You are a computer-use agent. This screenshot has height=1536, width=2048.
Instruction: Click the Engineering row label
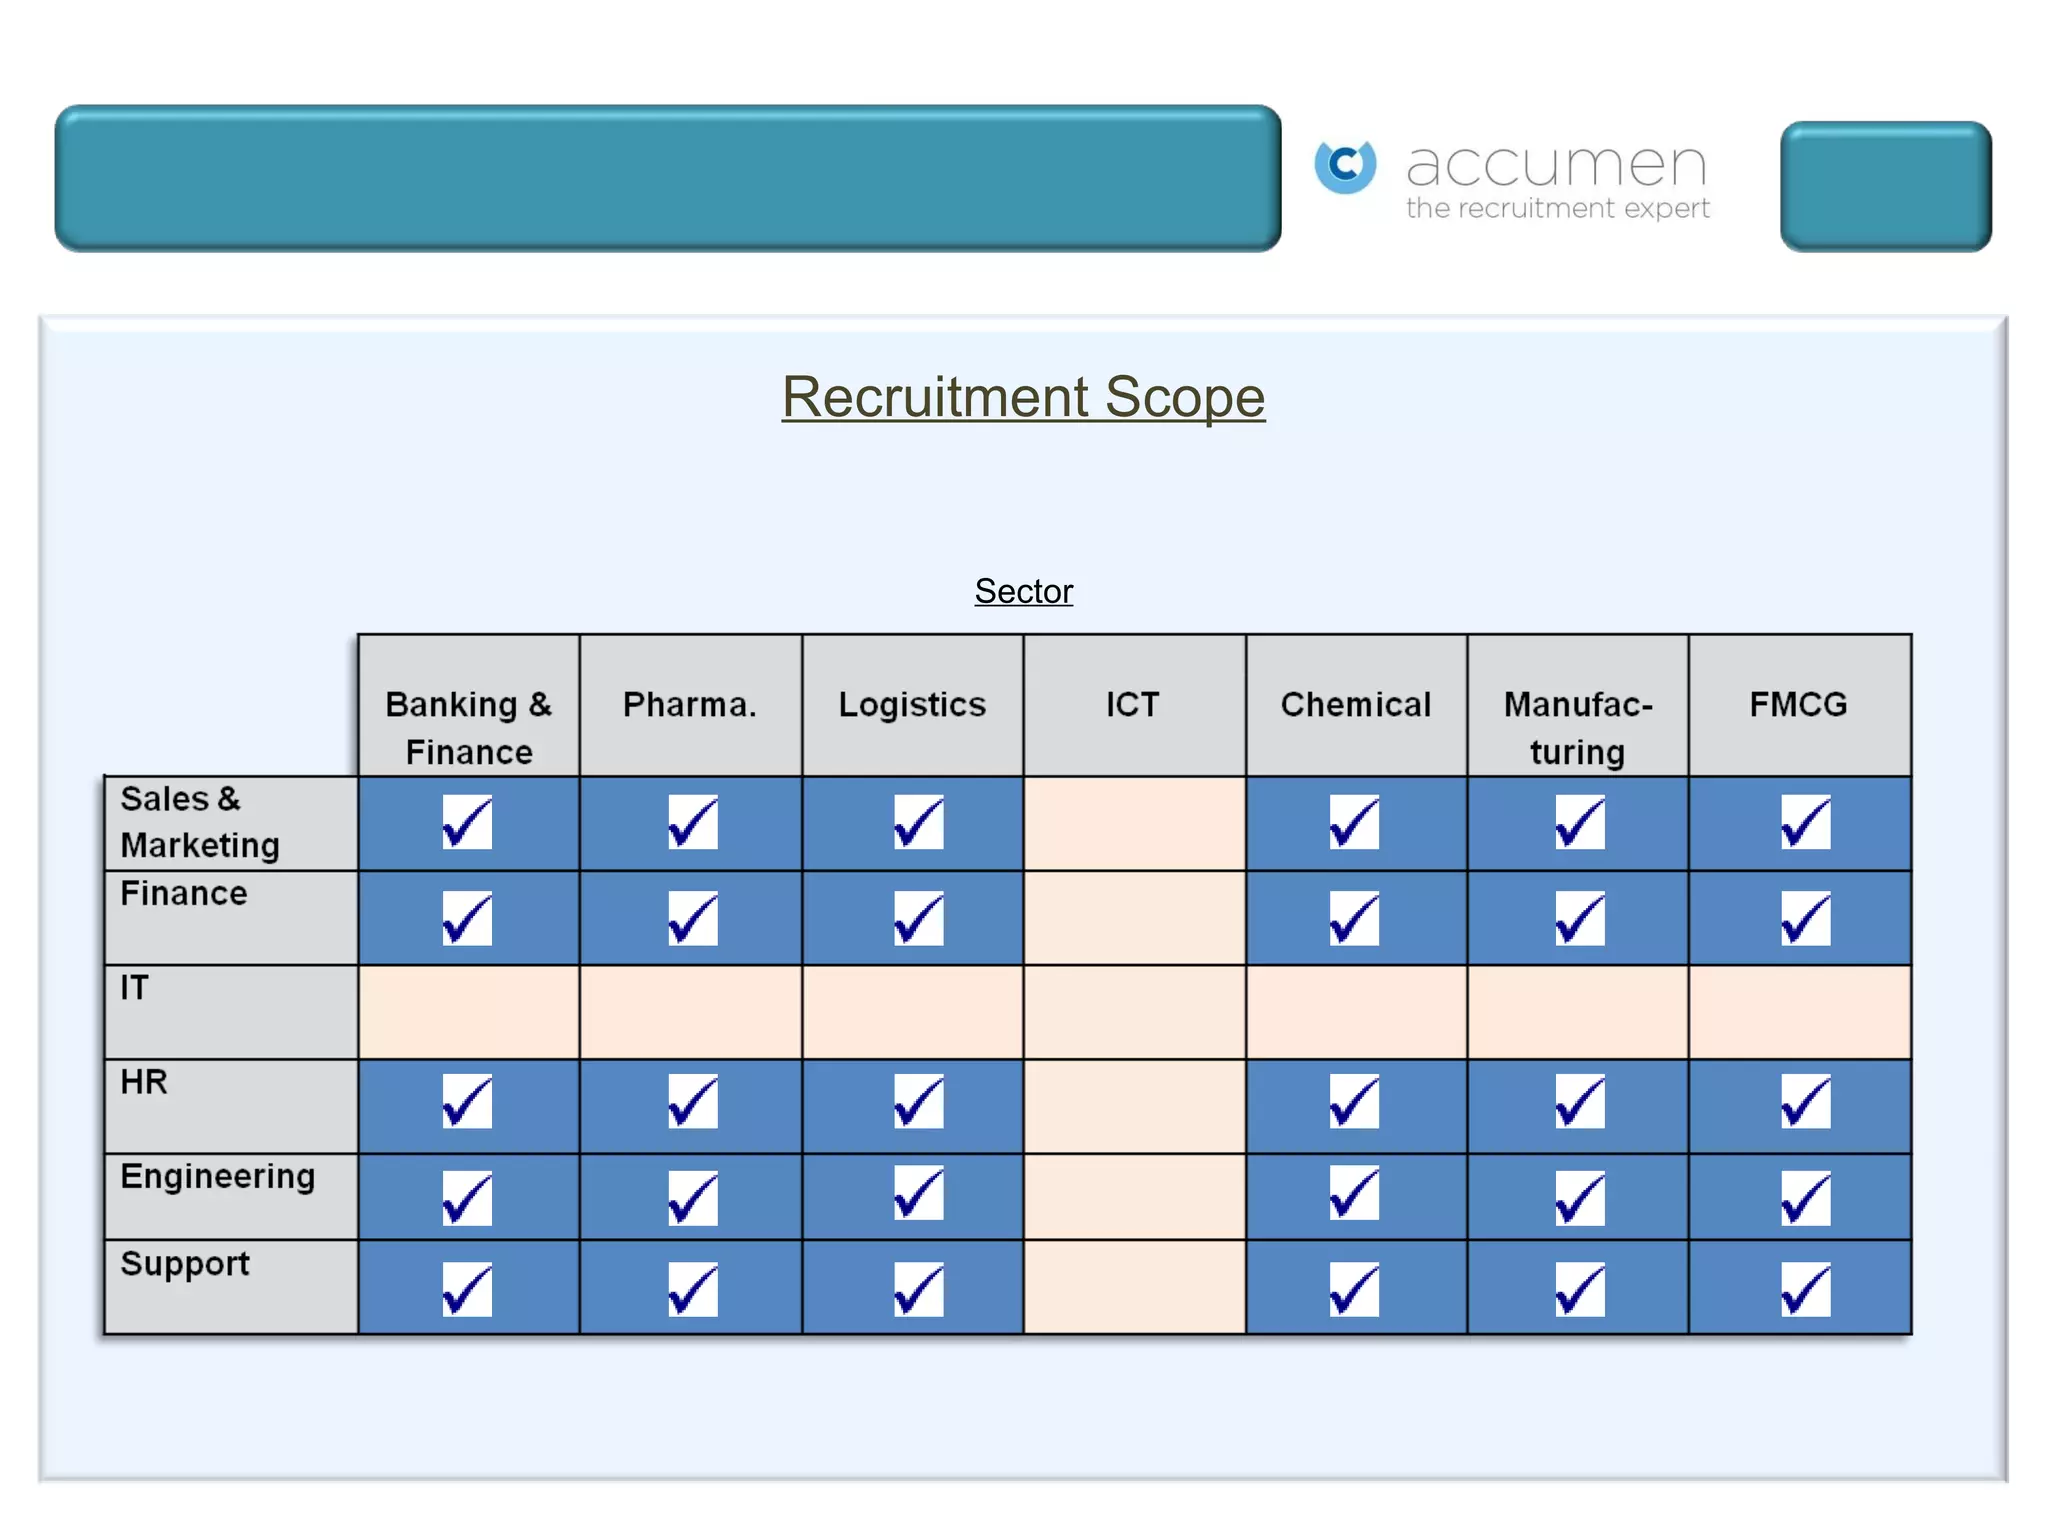pyautogui.click(x=231, y=1198)
